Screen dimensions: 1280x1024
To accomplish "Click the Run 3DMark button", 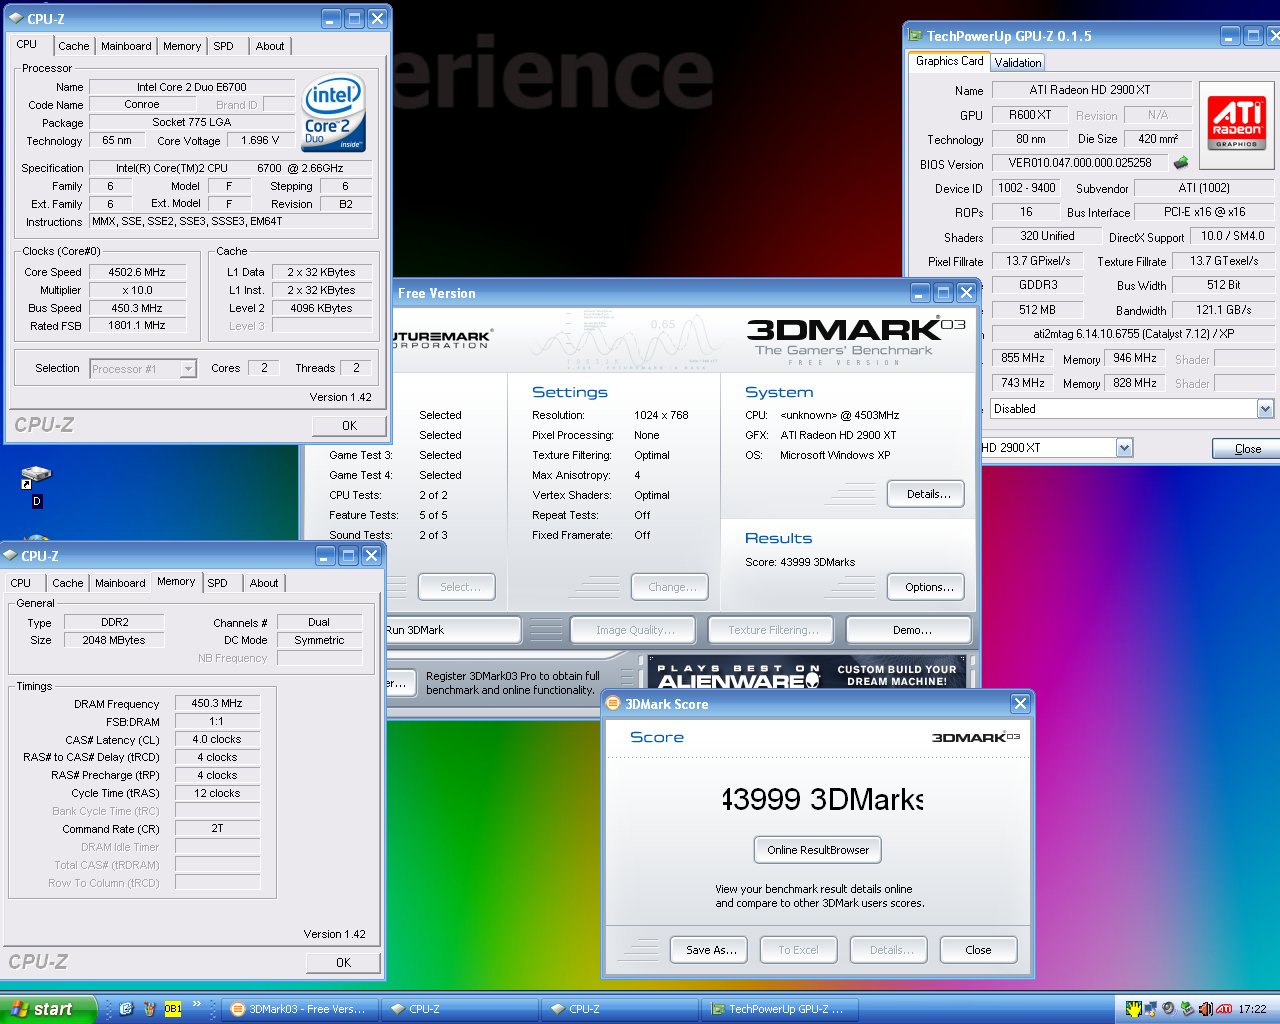I will pyautogui.click(x=452, y=630).
